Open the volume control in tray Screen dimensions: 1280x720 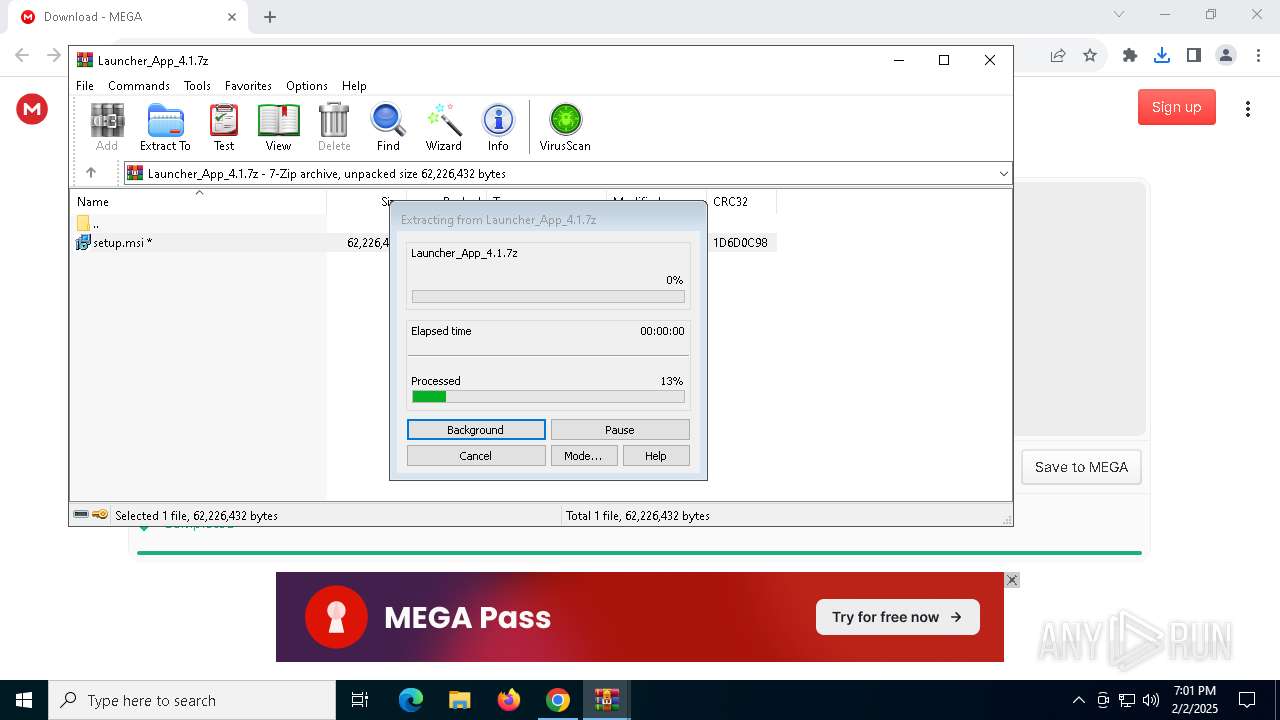pyautogui.click(x=1151, y=700)
